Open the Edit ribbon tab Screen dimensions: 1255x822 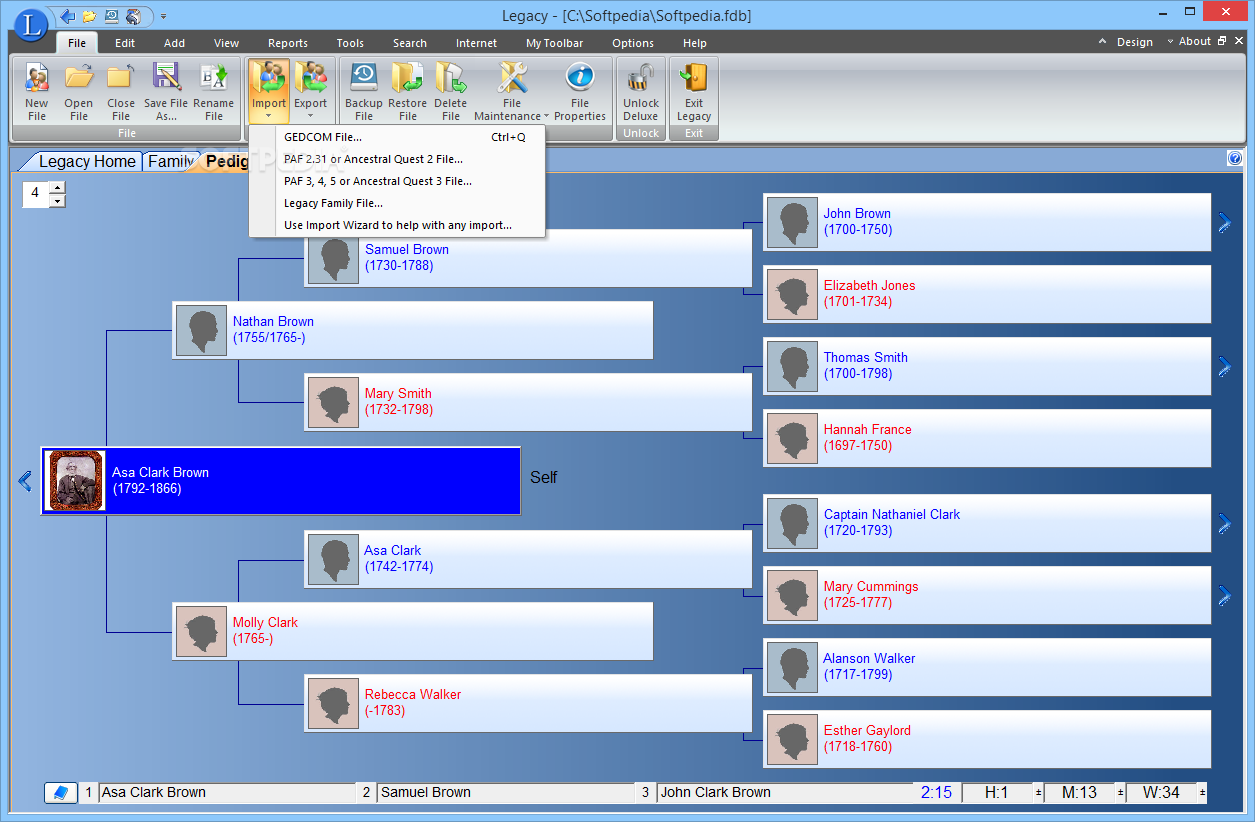coord(125,43)
